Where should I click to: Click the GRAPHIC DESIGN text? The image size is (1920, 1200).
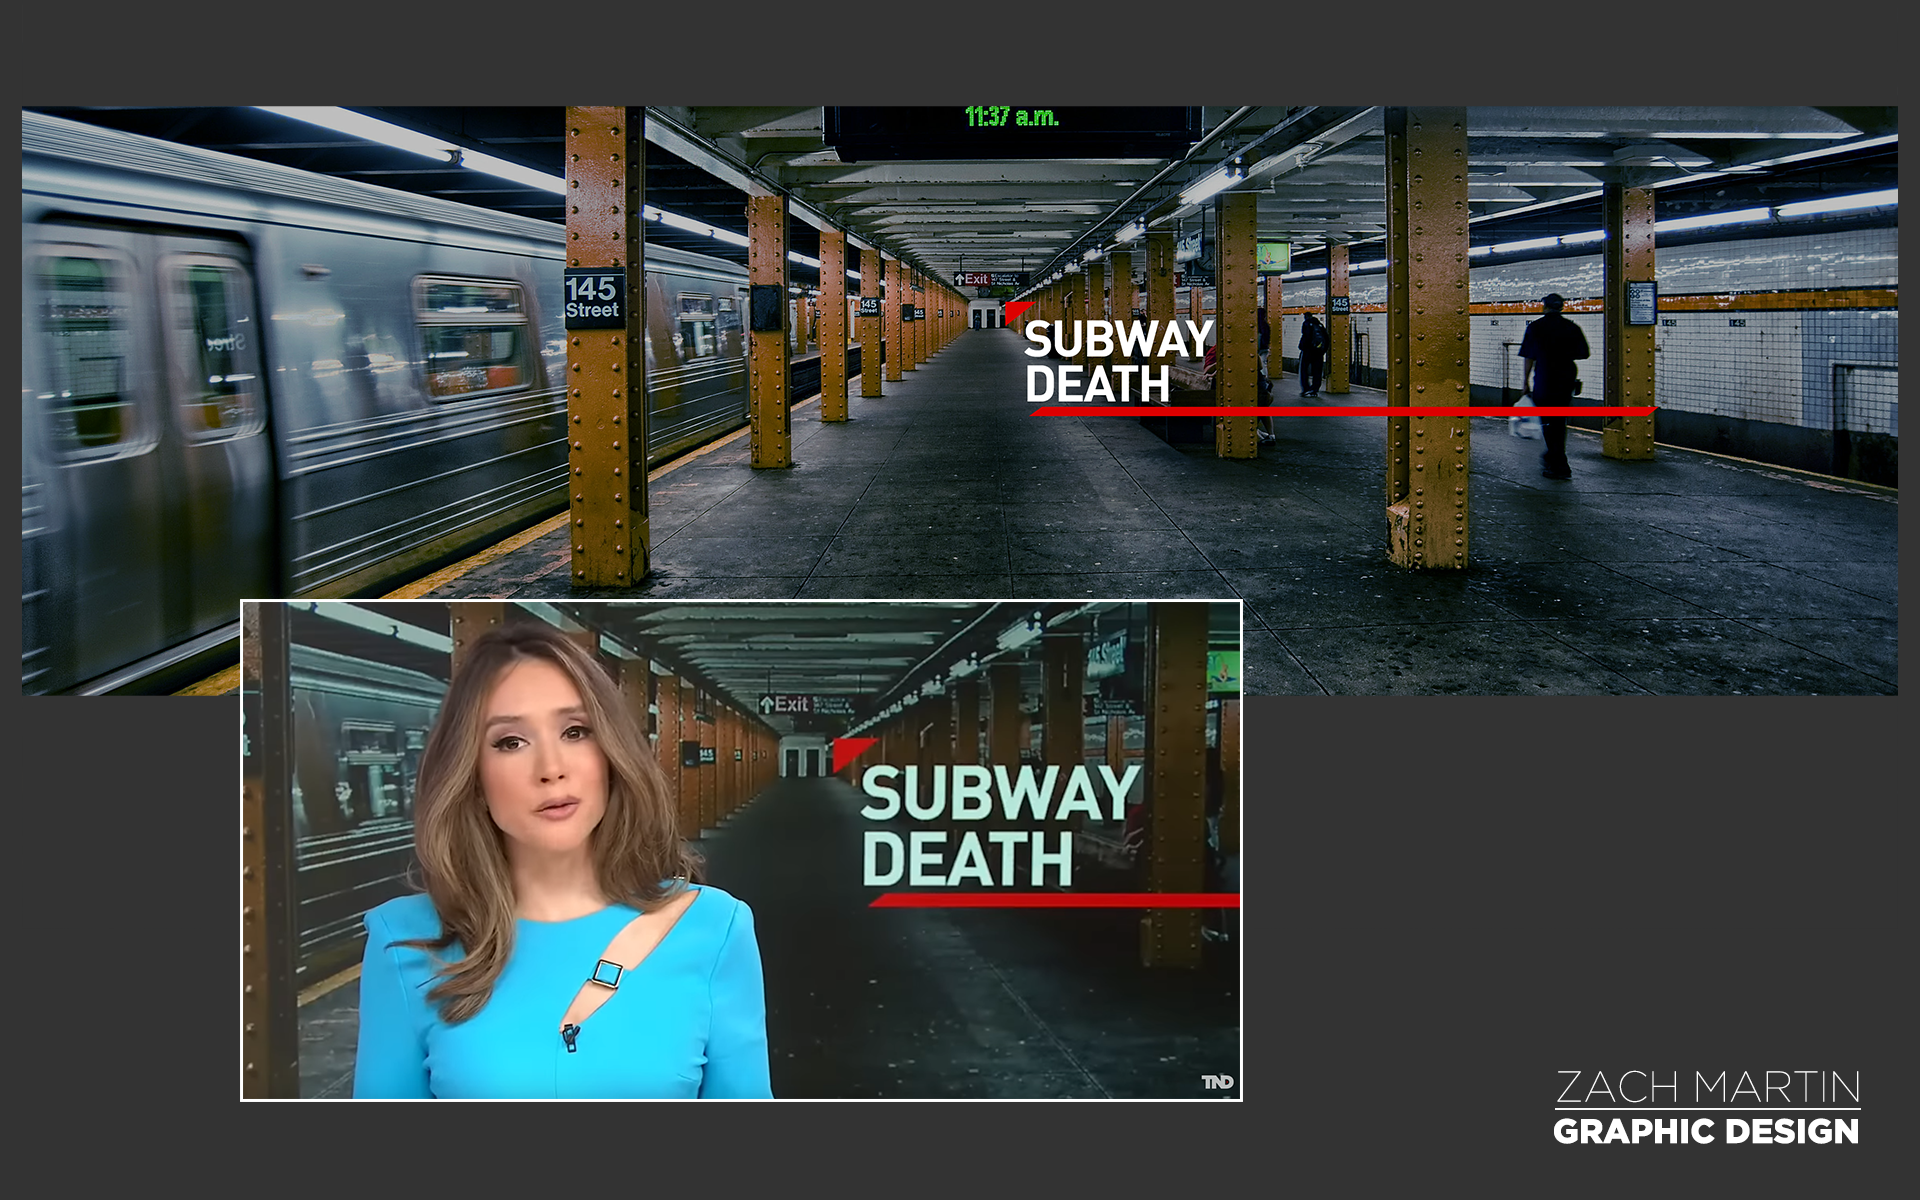point(1706,1131)
